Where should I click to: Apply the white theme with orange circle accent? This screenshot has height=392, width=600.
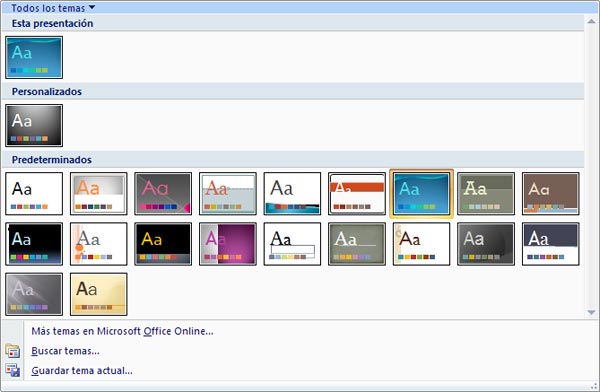99,244
